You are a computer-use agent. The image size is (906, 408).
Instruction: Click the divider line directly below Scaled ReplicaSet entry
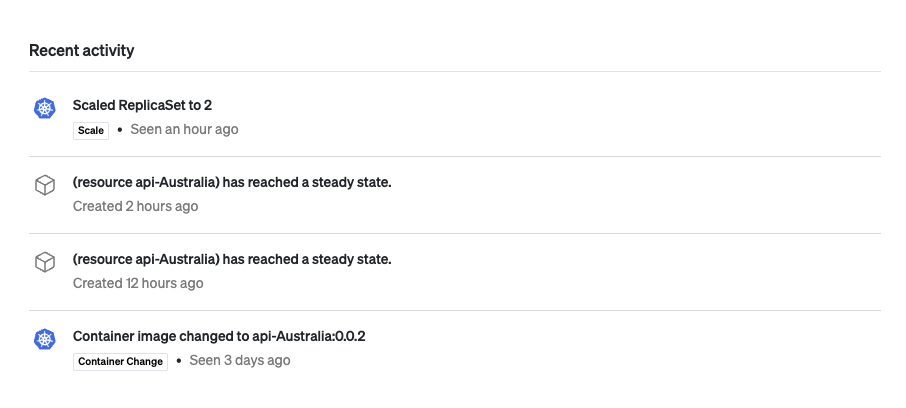(454, 157)
